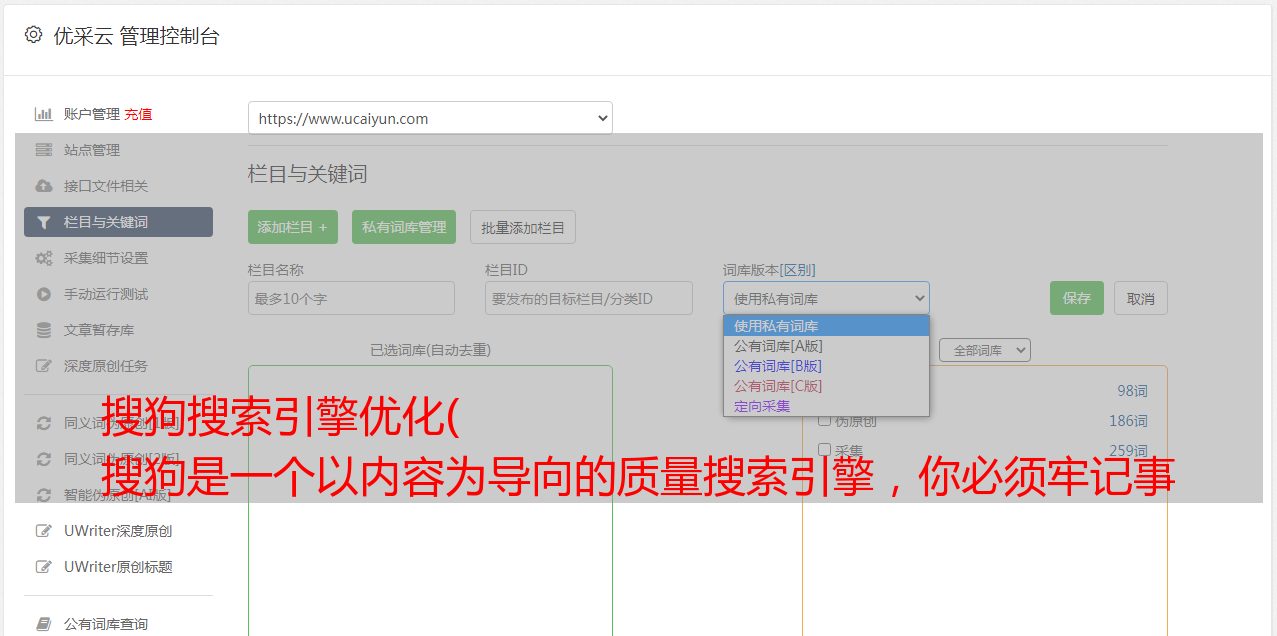1277x636 pixels.
Task: Choose the 公有词库[B版] option
Action: click(x=826, y=366)
